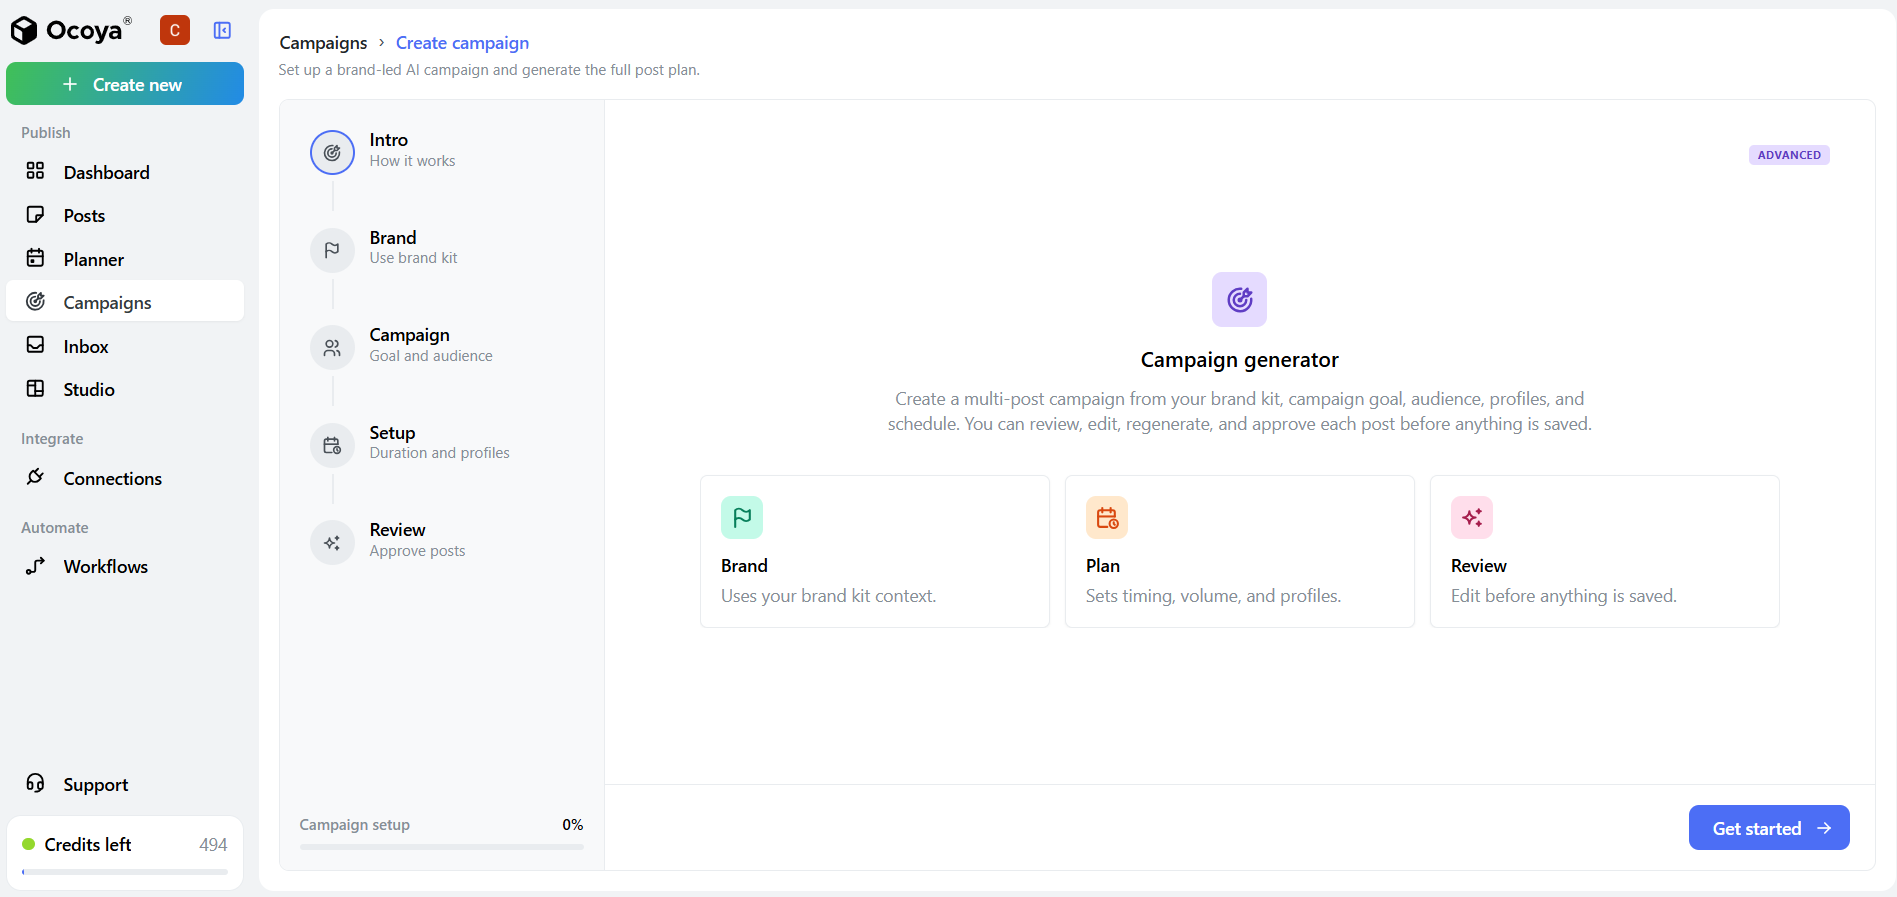Open the Campaign step label
Viewport: 1897px width, 897px height.
click(x=409, y=335)
